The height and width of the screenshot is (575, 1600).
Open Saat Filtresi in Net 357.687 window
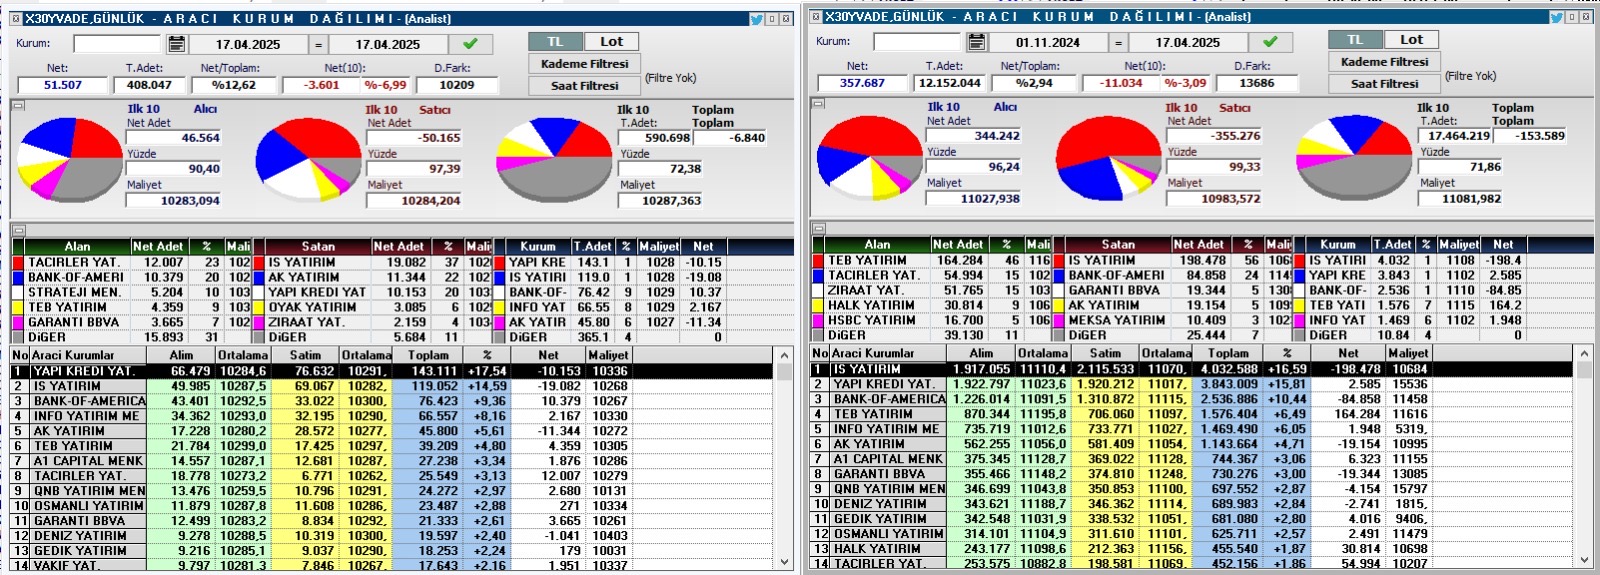coord(1384,83)
